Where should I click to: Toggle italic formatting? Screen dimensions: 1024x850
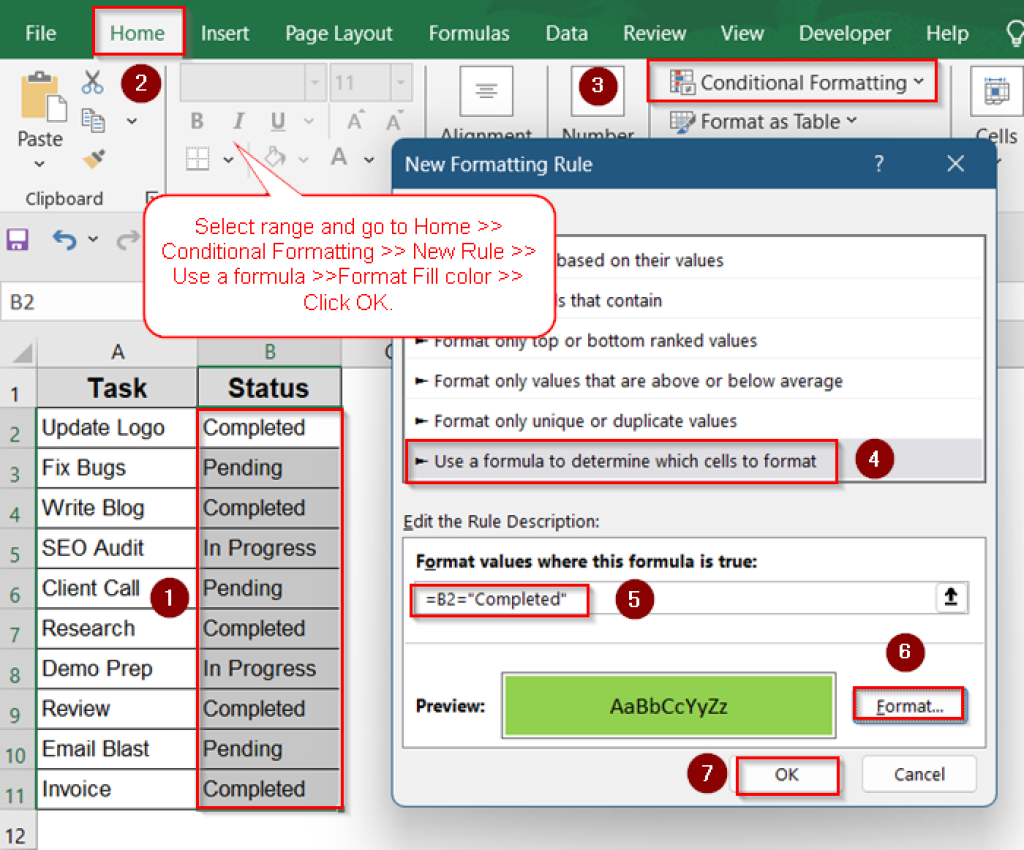tap(237, 120)
